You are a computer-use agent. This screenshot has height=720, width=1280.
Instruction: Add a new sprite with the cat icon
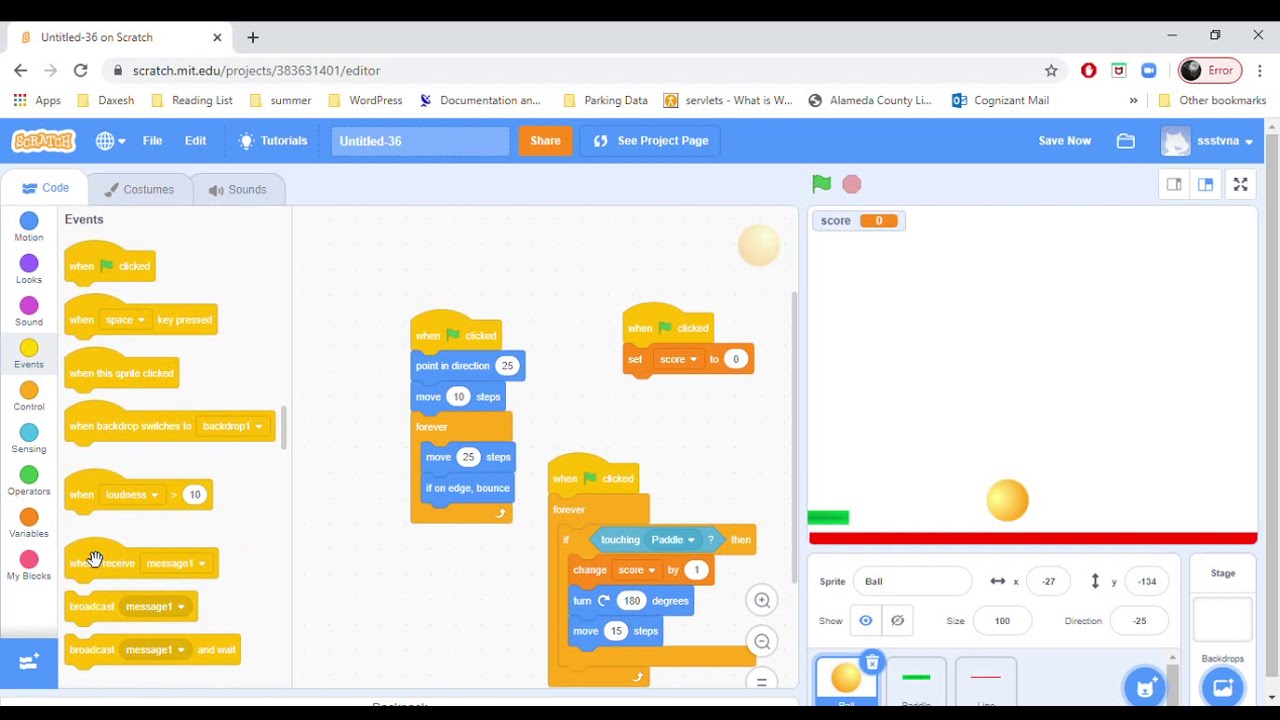point(1144,687)
